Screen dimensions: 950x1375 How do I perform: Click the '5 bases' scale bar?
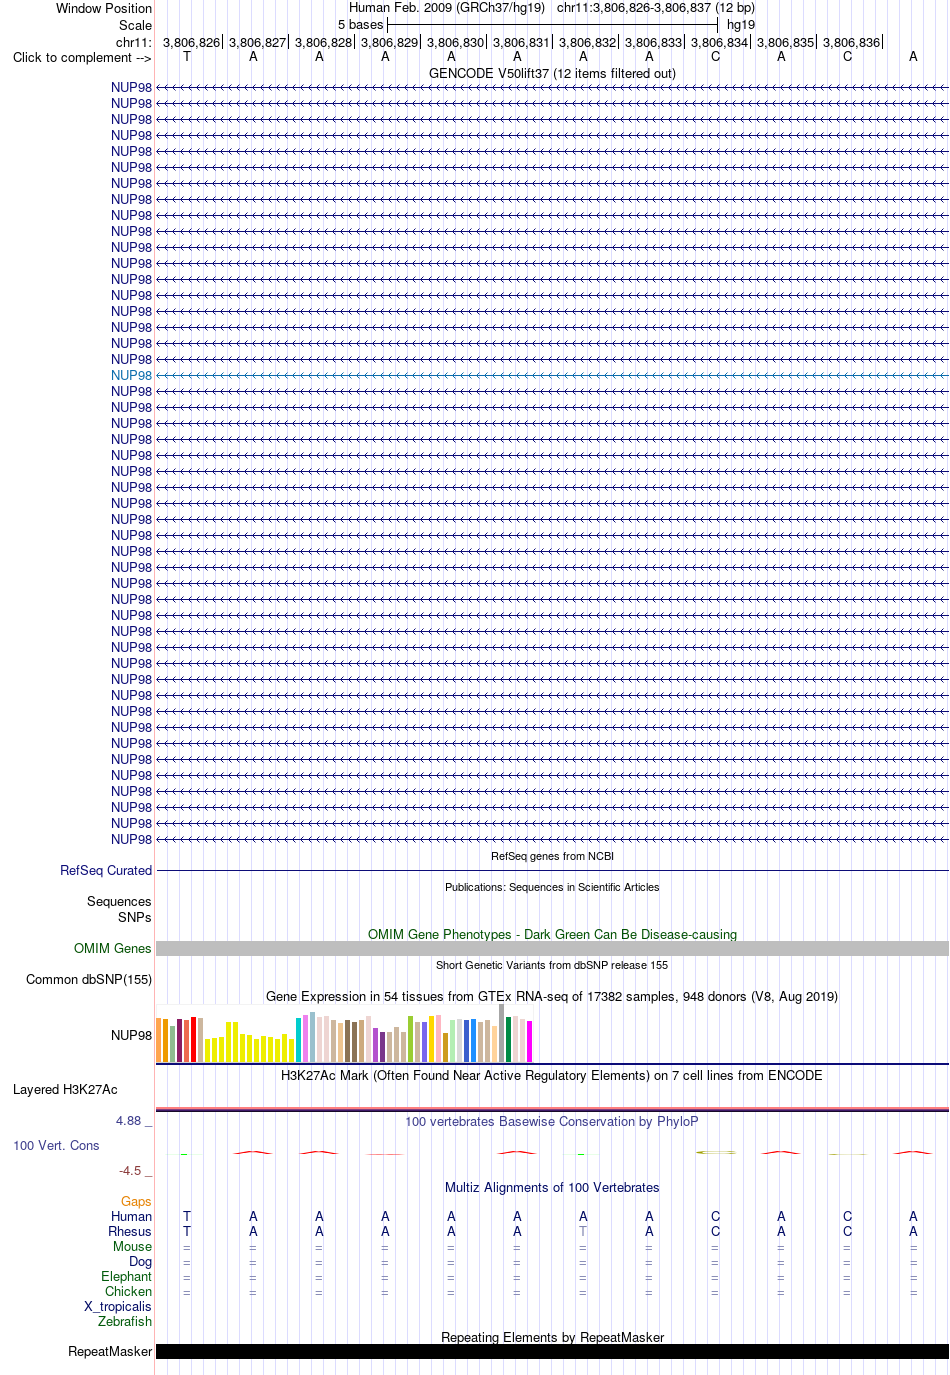tap(552, 24)
